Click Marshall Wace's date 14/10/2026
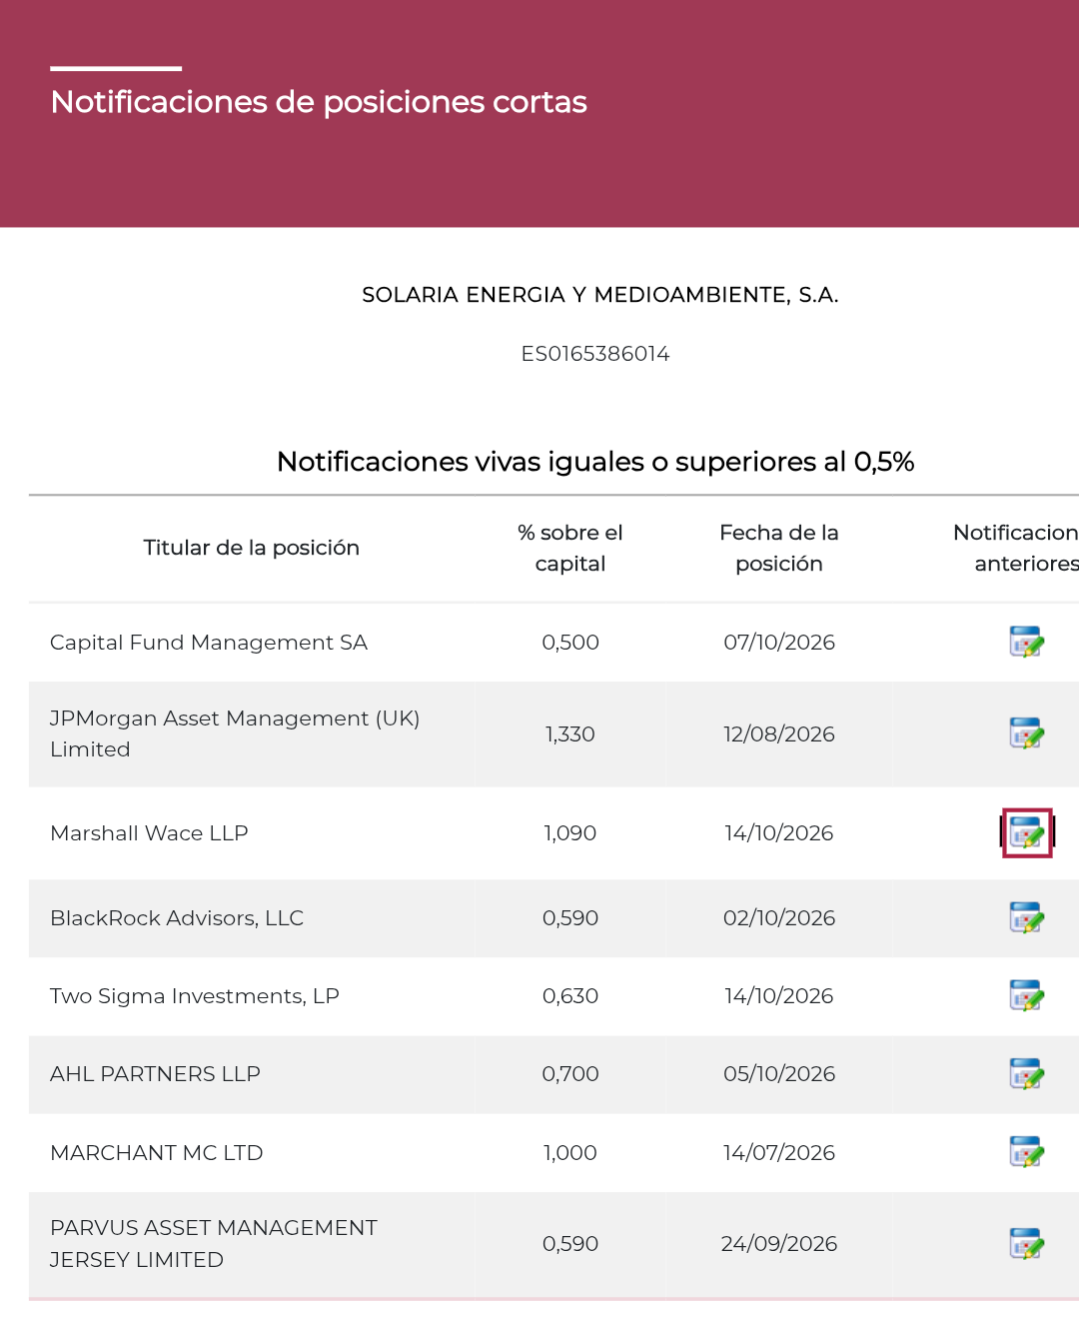Screen dimensions: 1079x1339 coord(779,833)
